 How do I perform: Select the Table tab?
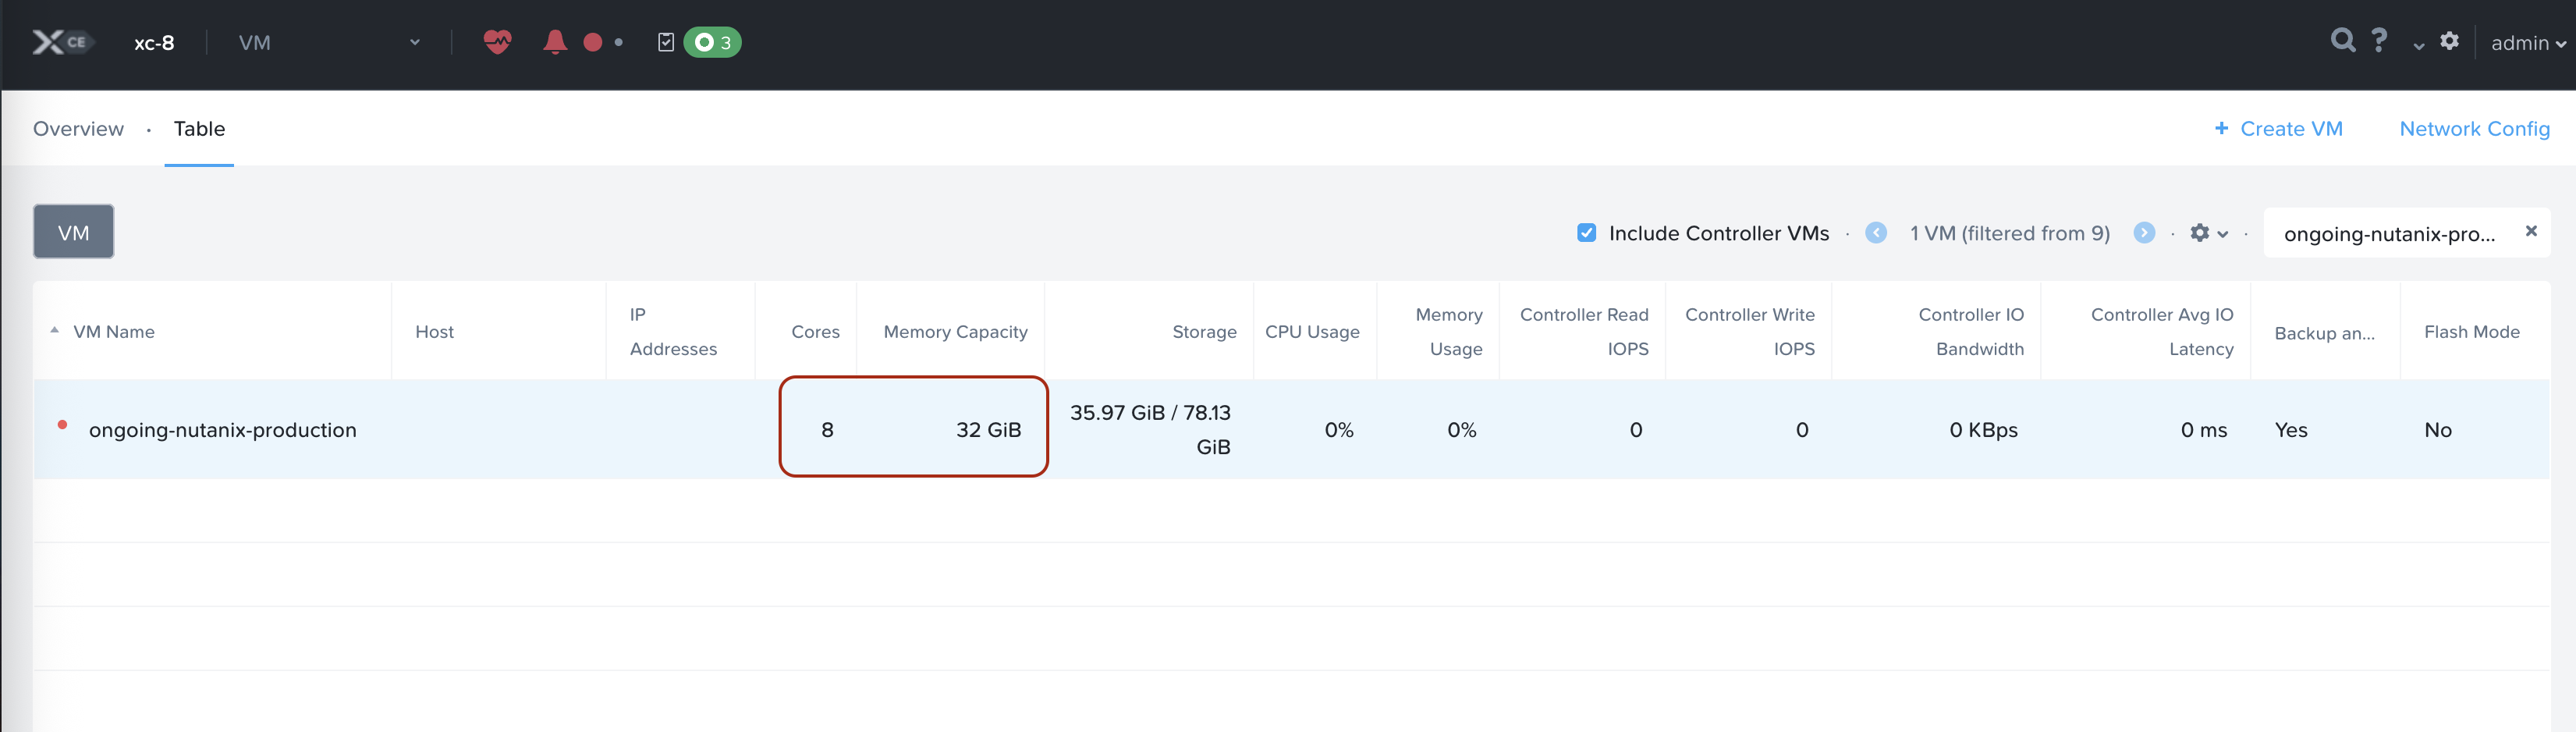[199, 128]
